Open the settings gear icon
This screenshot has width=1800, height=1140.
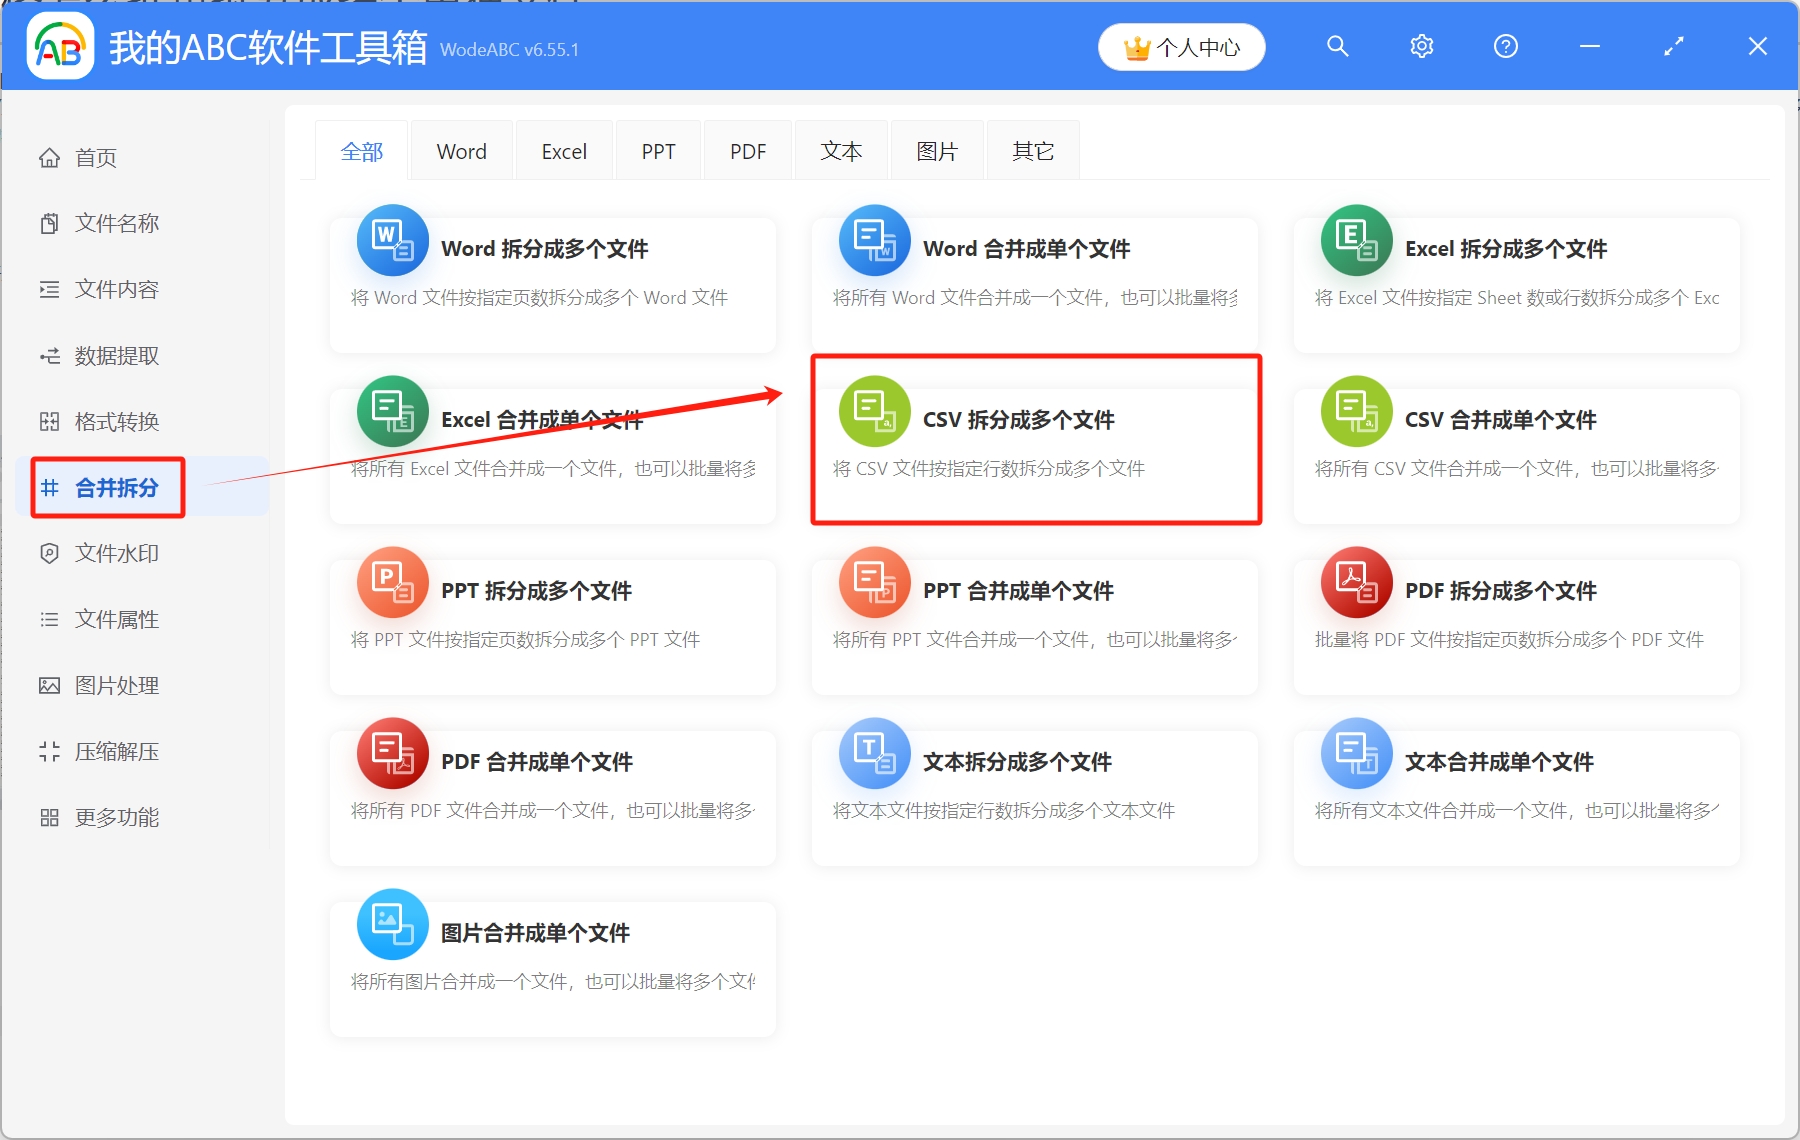click(1421, 46)
